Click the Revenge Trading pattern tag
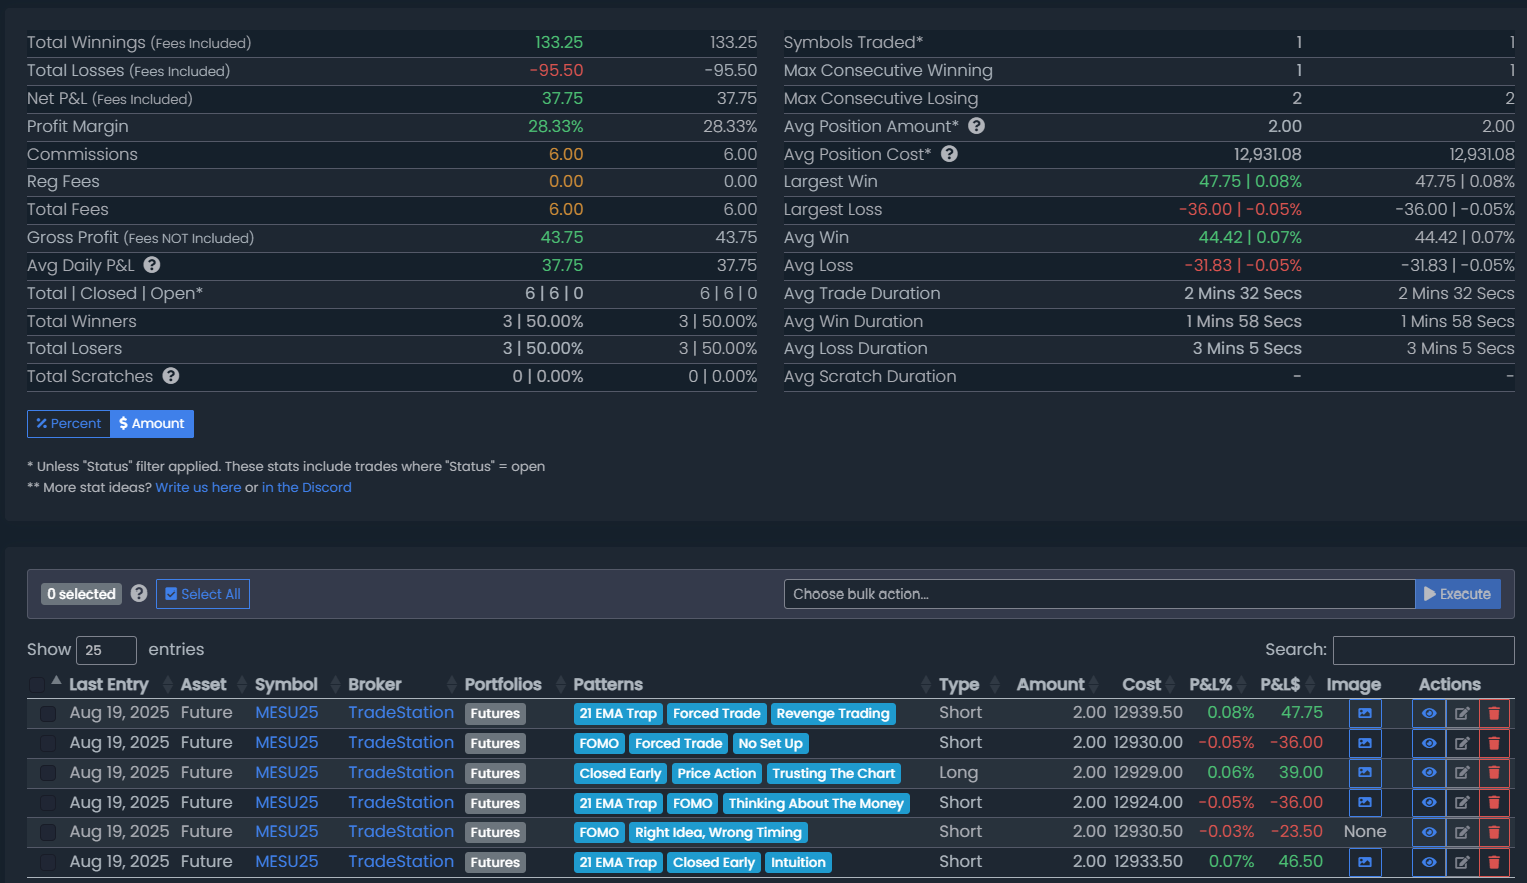Image resolution: width=1527 pixels, height=883 pixels. point(832,713)
